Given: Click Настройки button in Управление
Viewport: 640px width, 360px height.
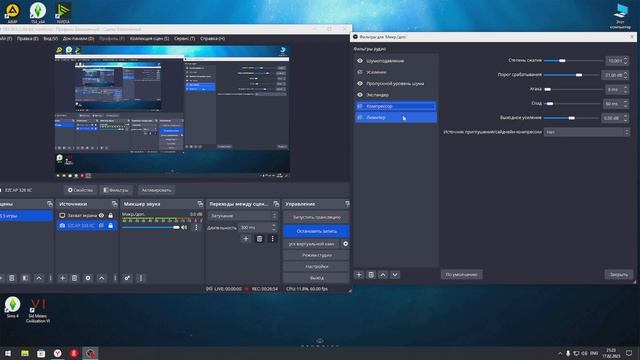Looking at the screenshot, I should click(316, 266).
